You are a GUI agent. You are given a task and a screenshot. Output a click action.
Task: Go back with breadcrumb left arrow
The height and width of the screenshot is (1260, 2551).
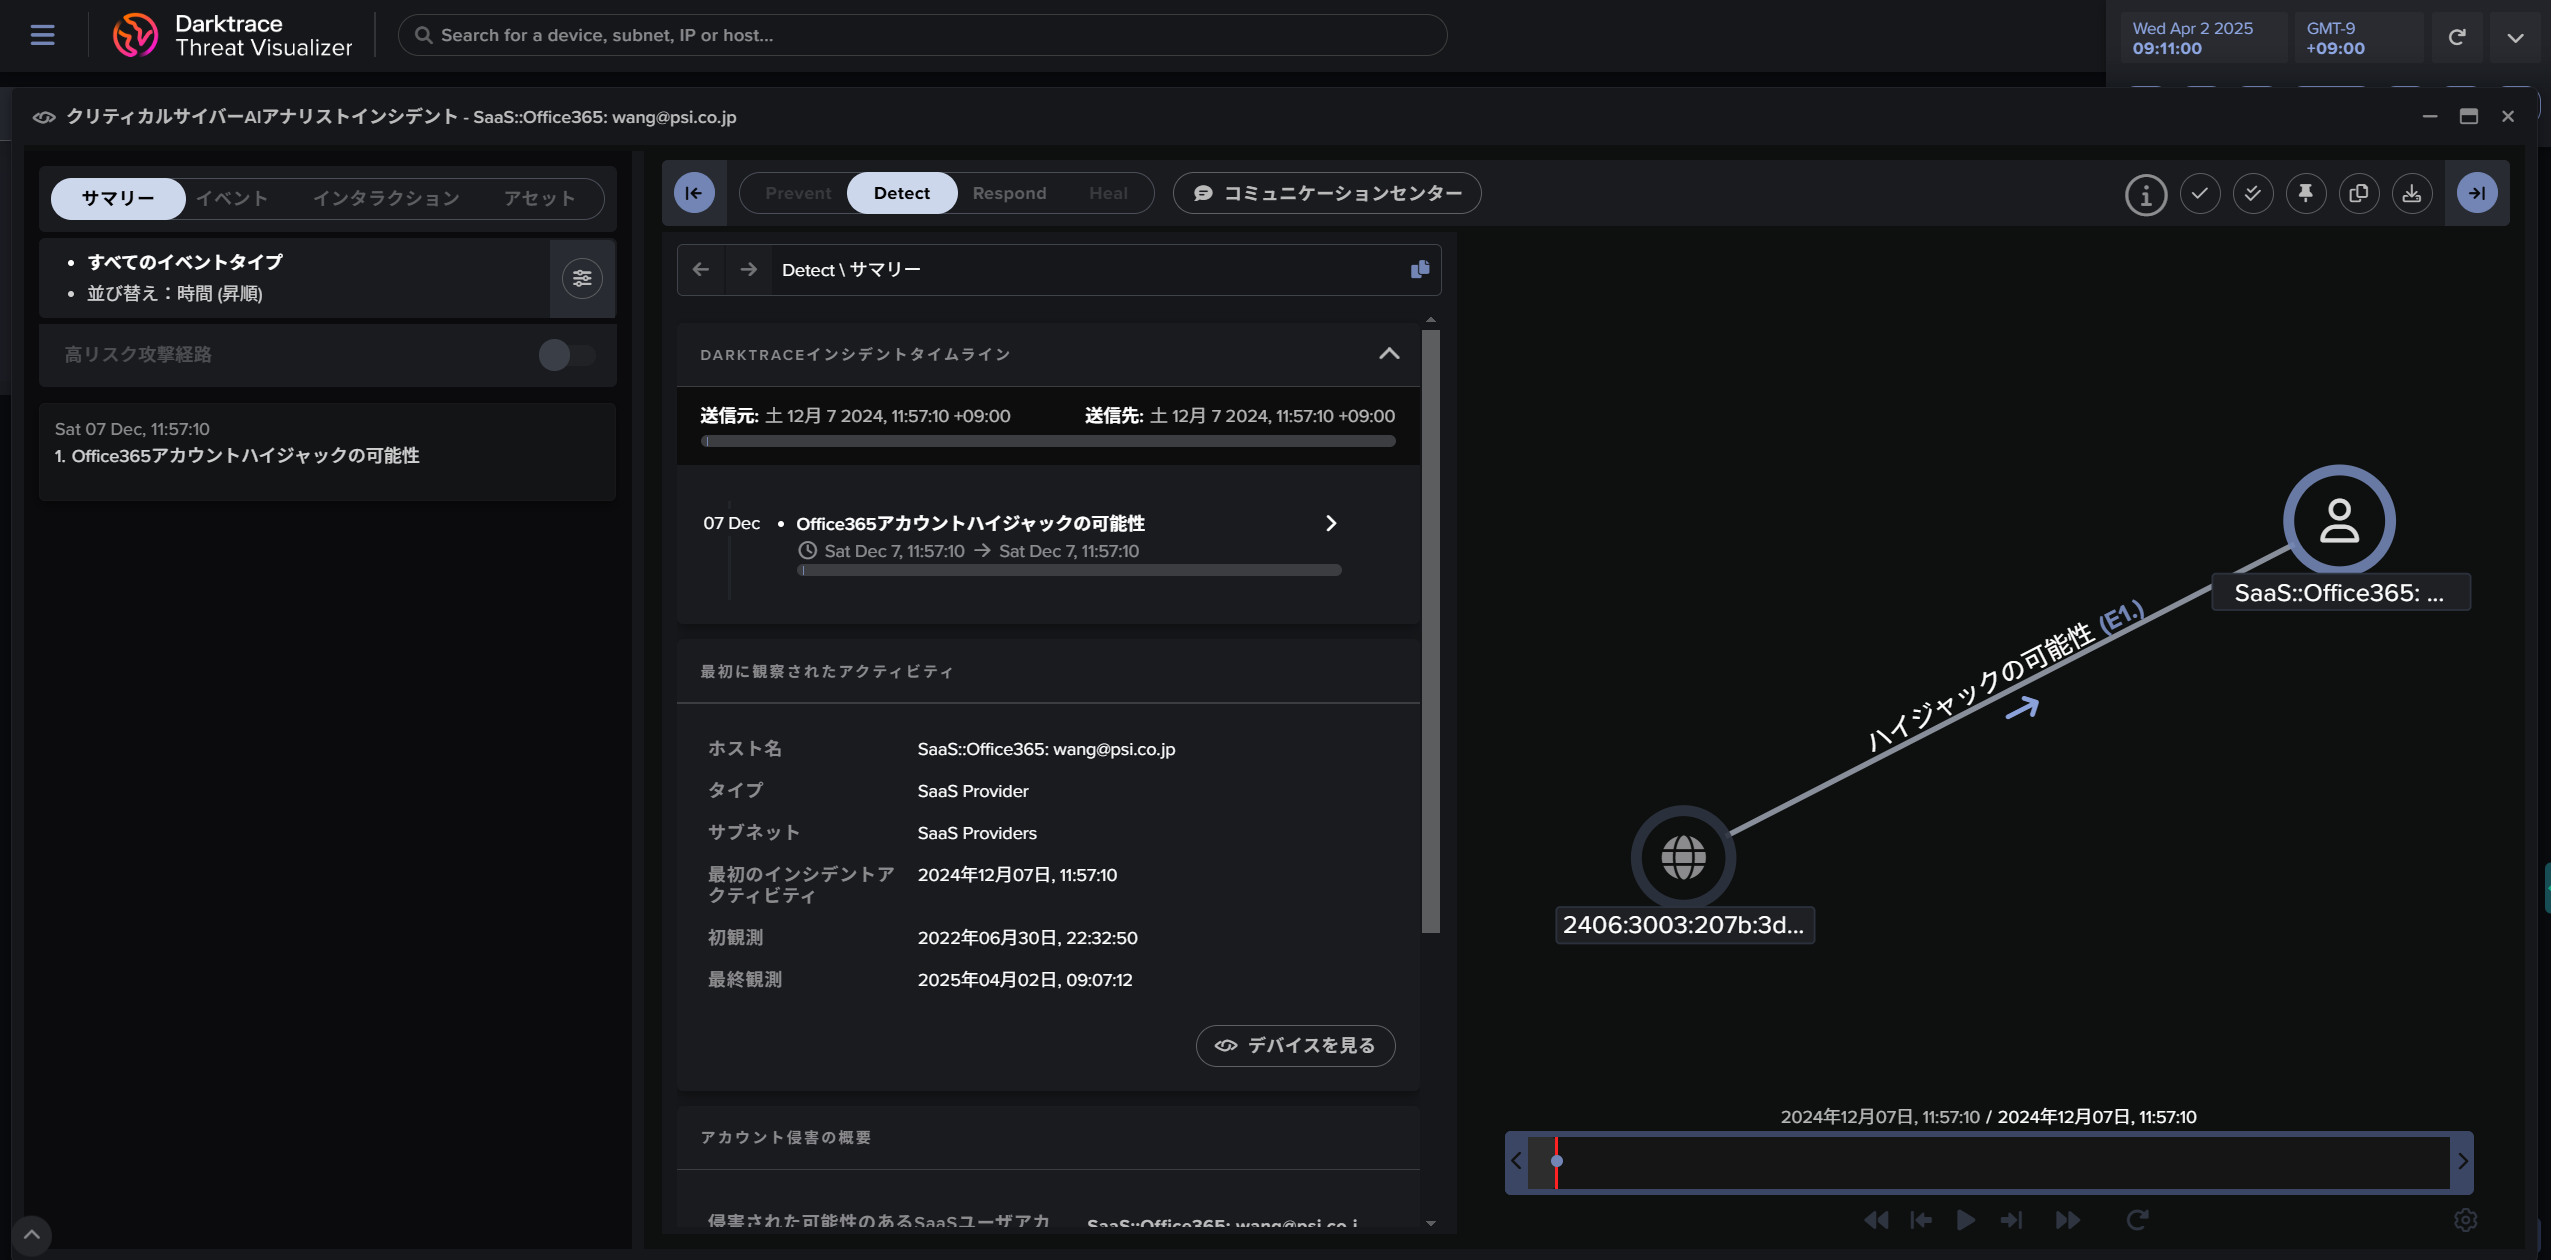click(701, 269)
